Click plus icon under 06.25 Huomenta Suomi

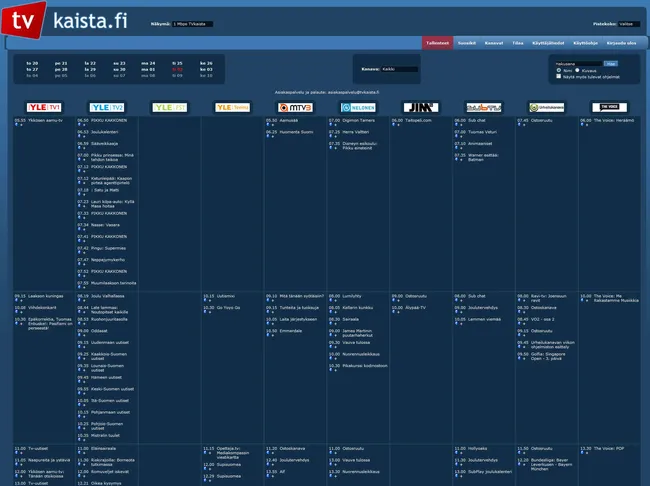pos(272,136)
